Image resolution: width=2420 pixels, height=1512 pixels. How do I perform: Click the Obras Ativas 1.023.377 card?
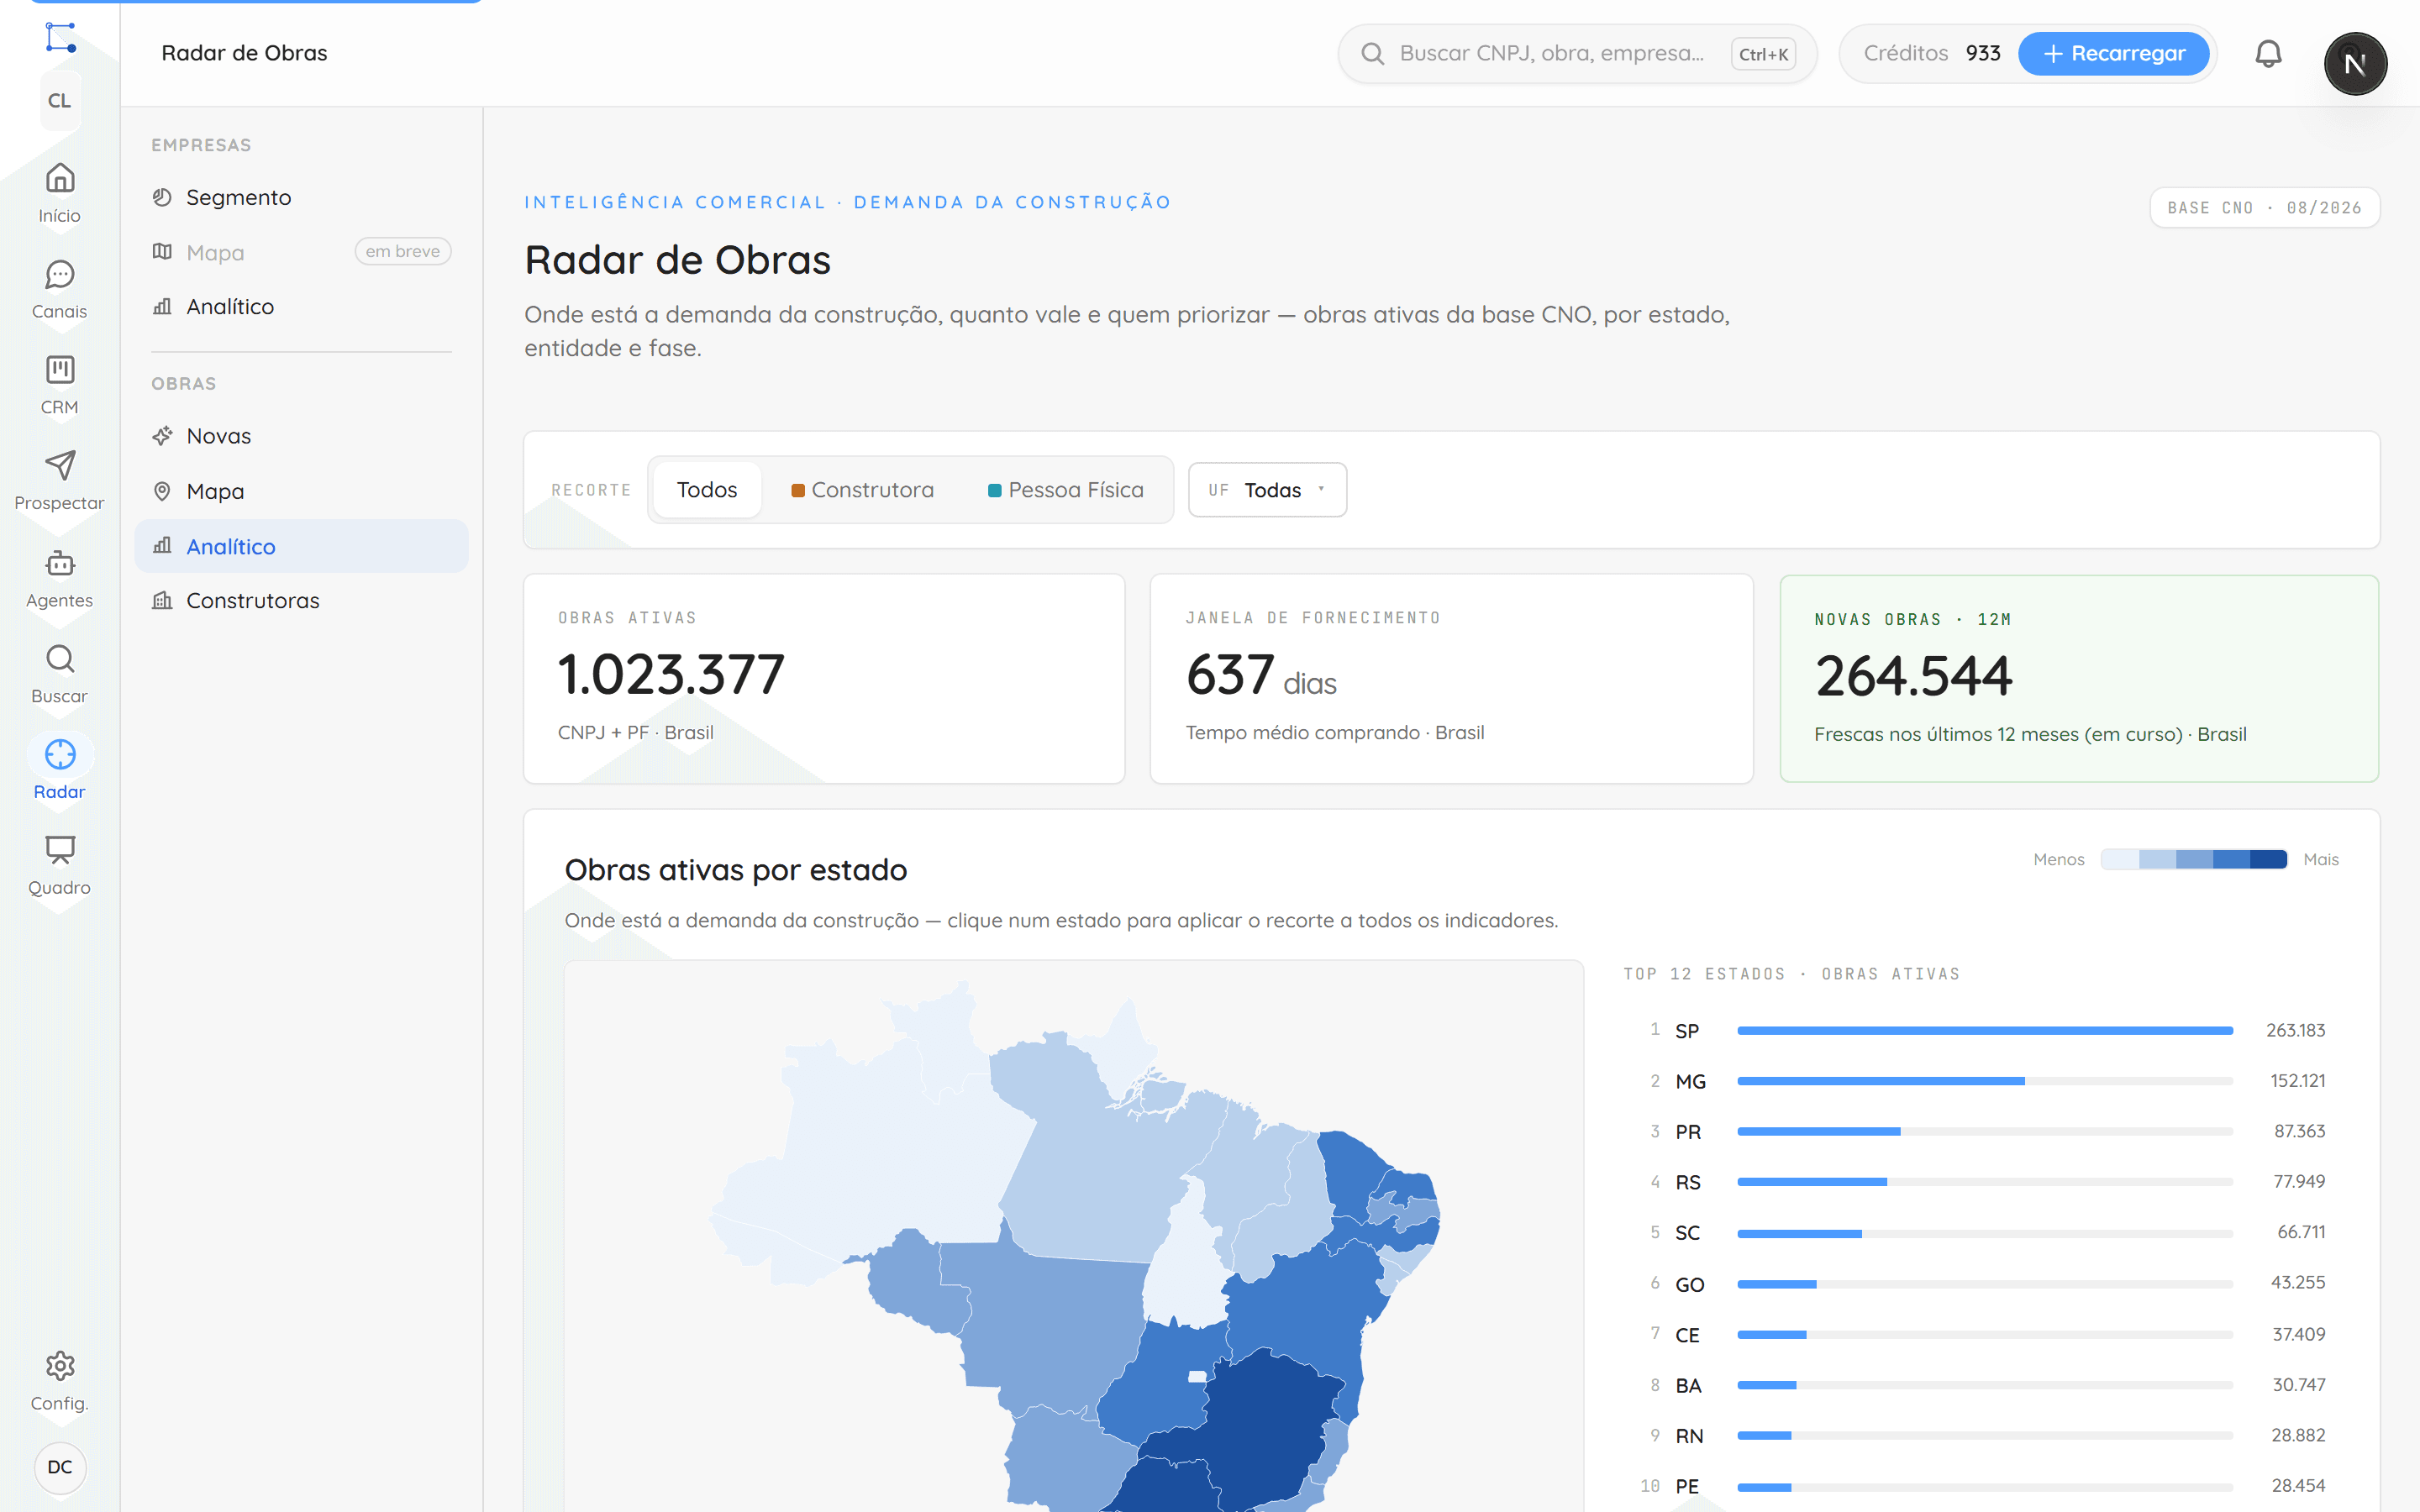[x=824, y=678]
